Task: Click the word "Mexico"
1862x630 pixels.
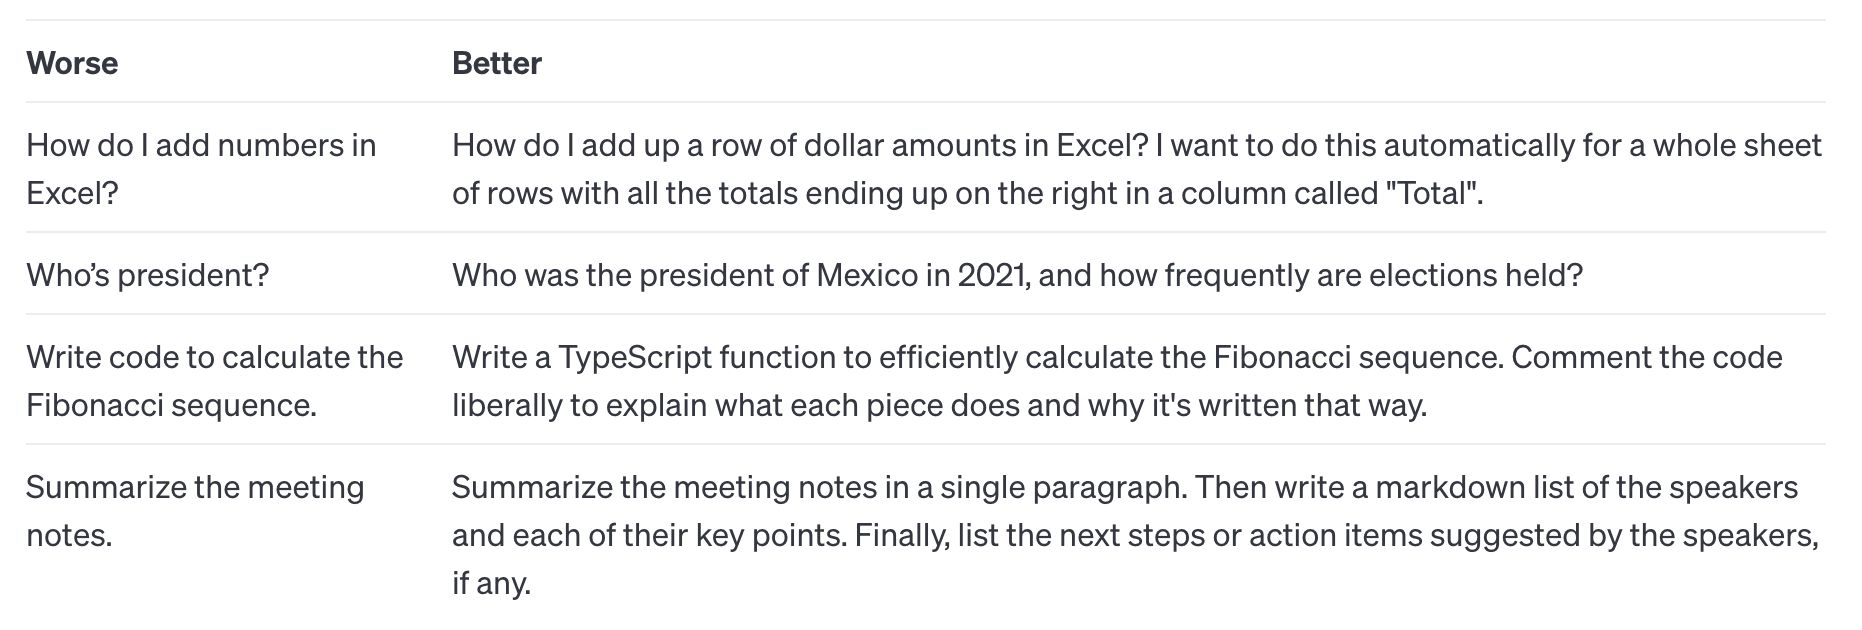Action: point(867,275)
